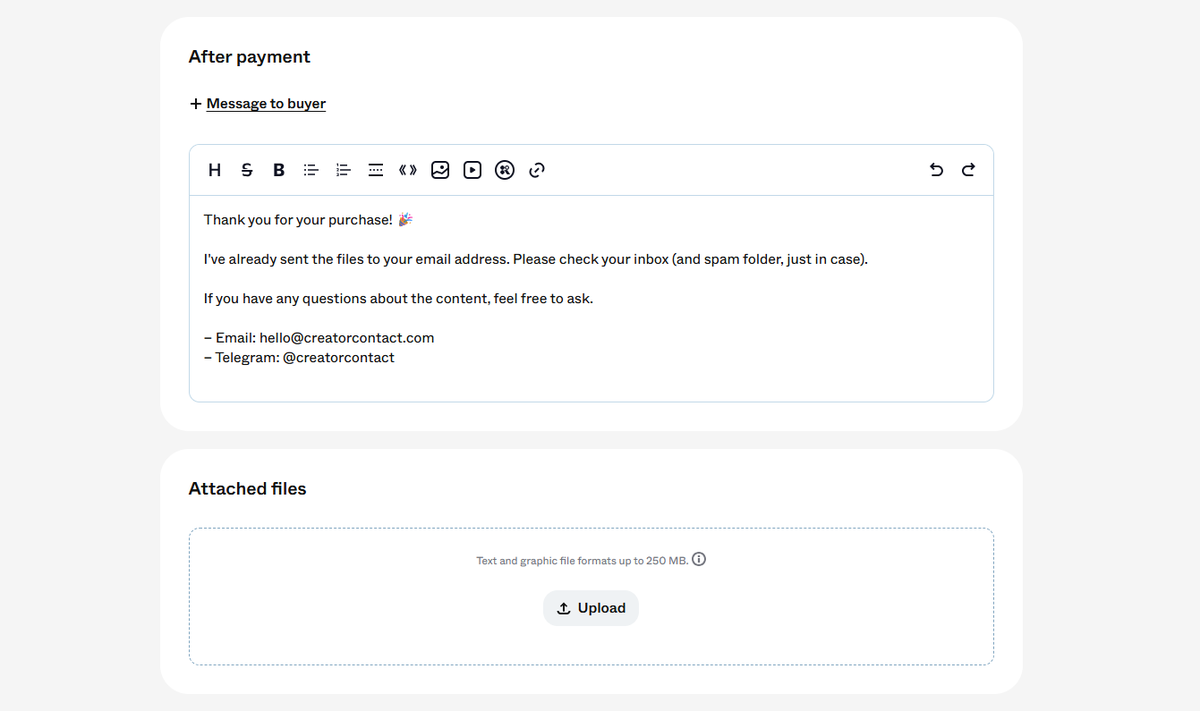Click the file formats info icon
Image resolution: width=1200 pixels, height=711 pixels.
(699, 560)
